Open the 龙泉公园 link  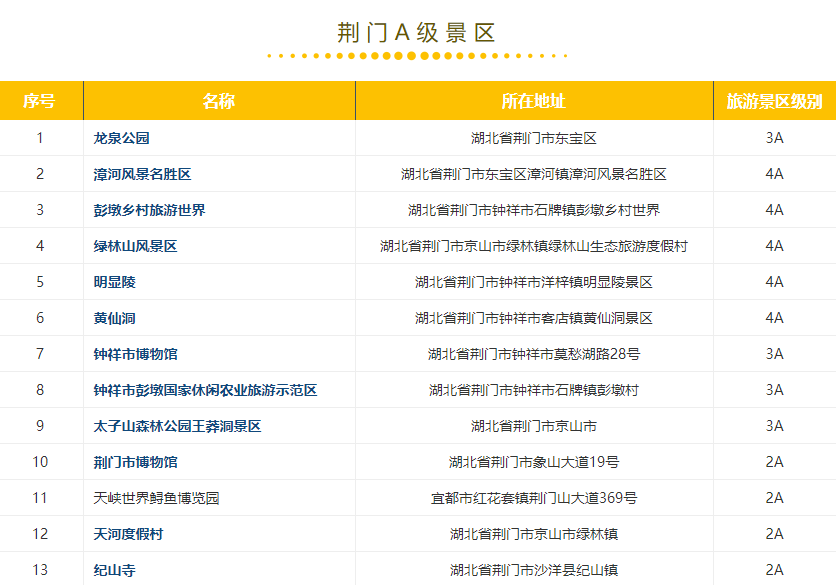(x=121, y=138)
